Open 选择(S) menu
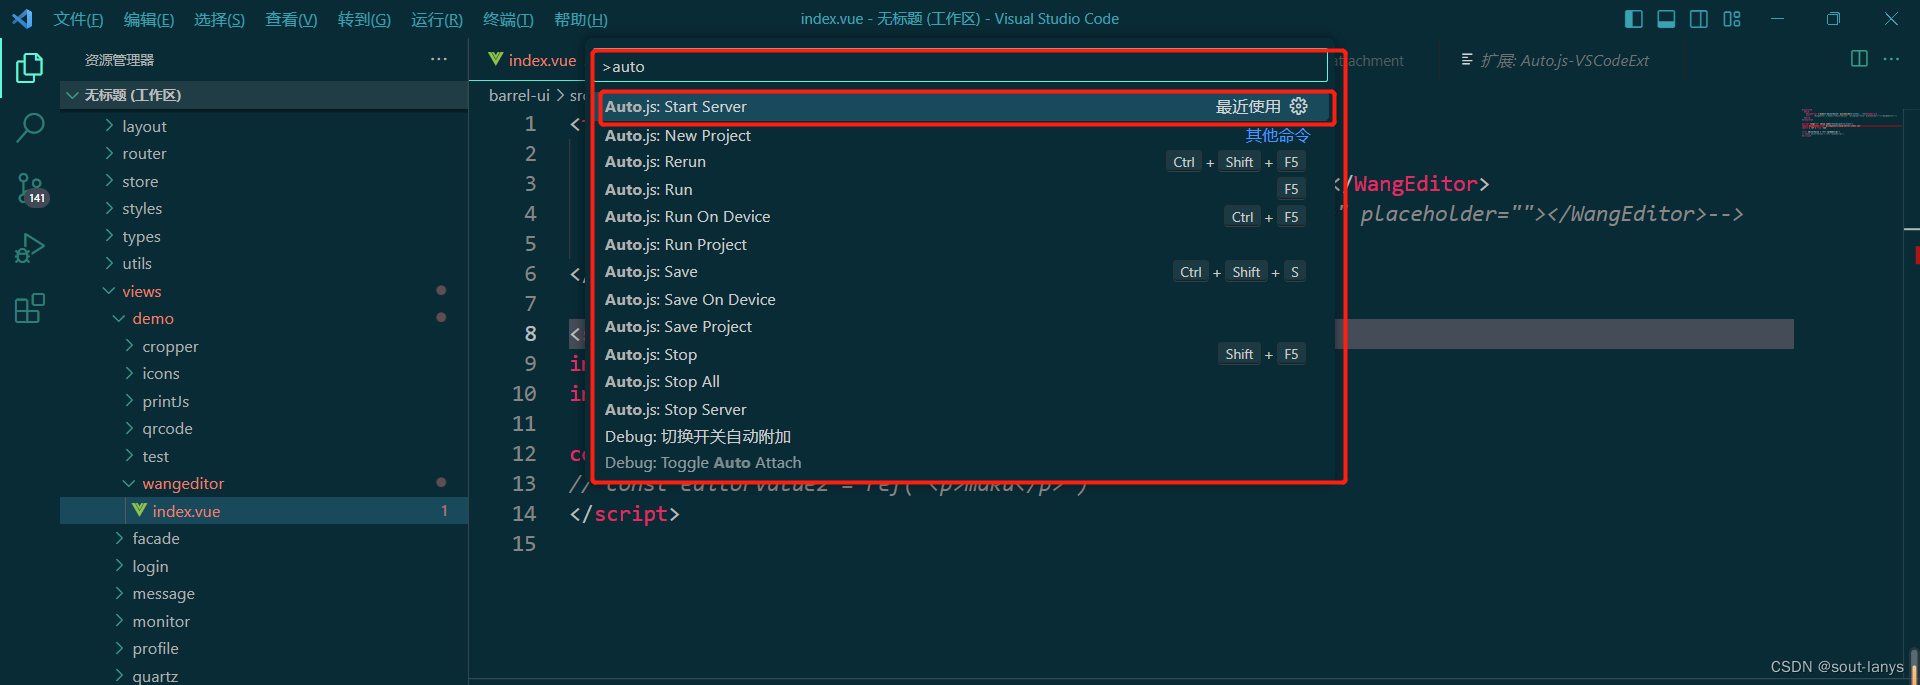Screen dimensions: 1920x685 tap(219, 19)
